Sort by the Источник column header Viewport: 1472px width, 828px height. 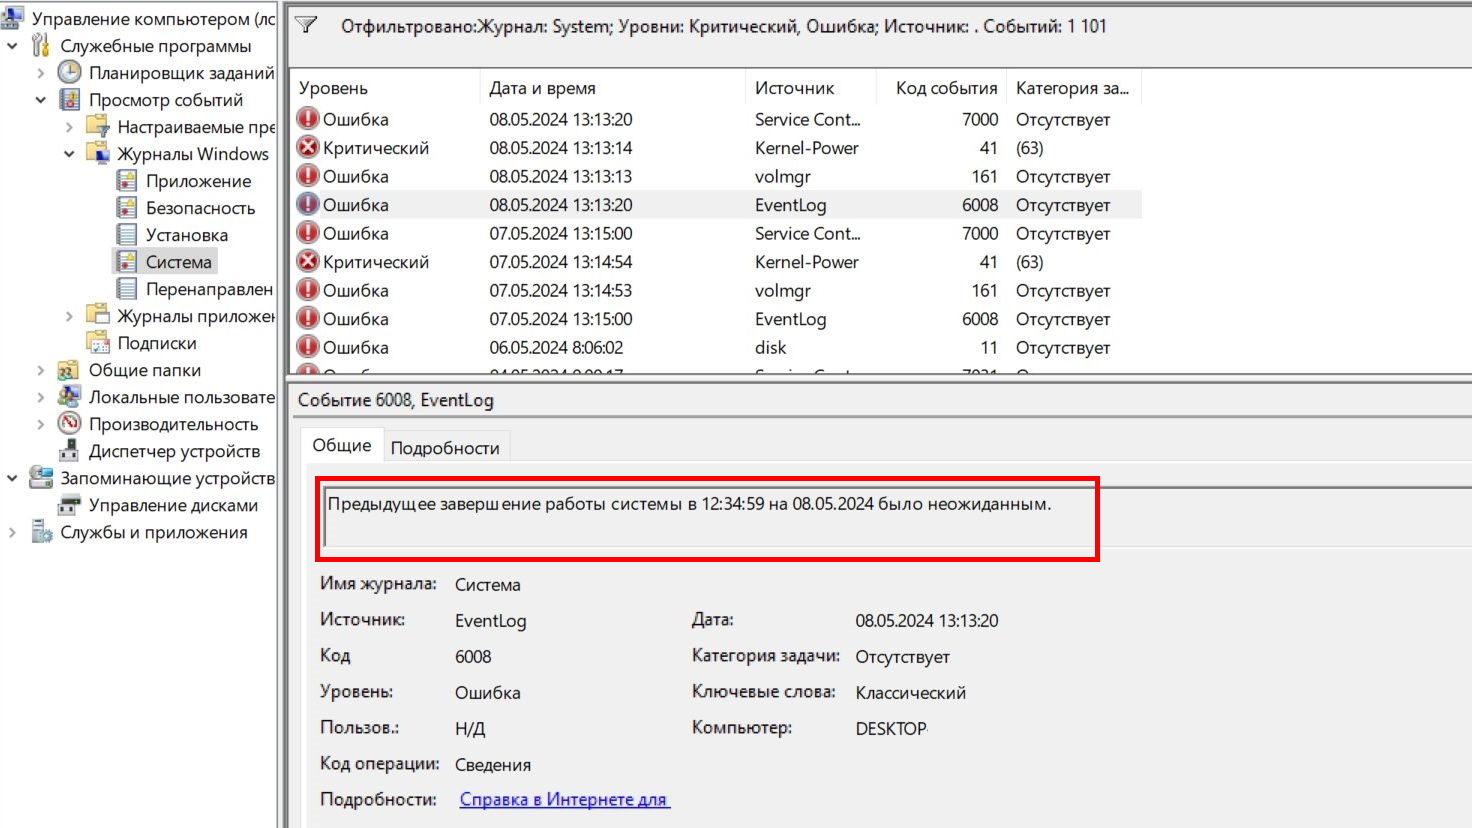pyautogui.click(x=811, y=88)
